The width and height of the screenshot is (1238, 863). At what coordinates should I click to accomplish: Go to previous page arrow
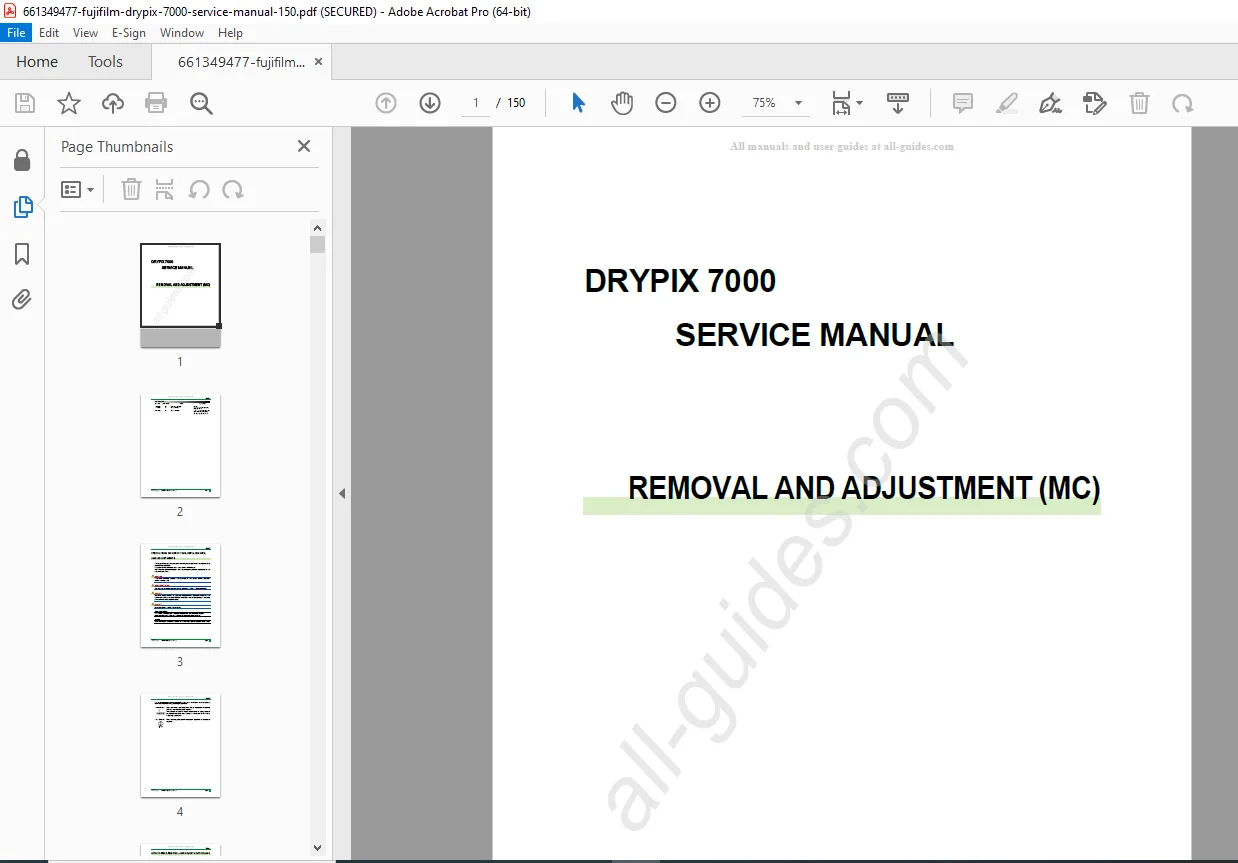pyautogui.click(x=386, y=103)
